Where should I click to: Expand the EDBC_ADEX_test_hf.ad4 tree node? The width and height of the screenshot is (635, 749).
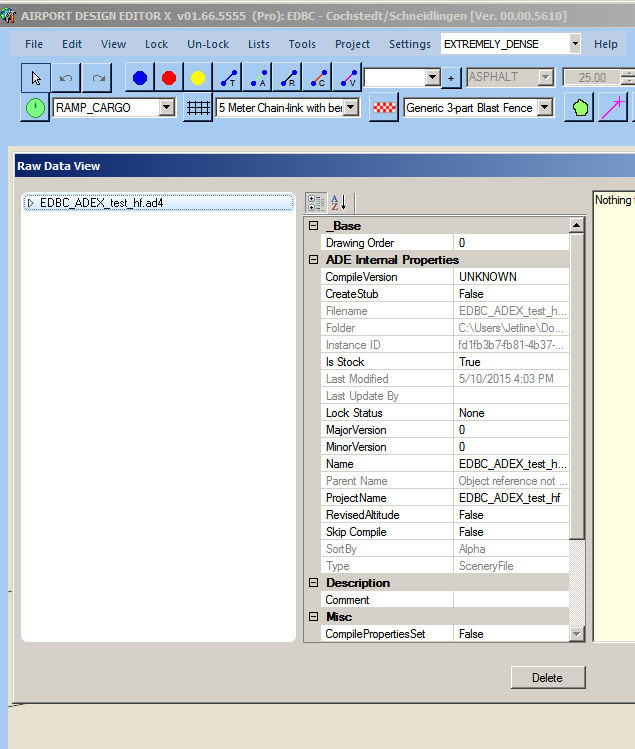31,203
